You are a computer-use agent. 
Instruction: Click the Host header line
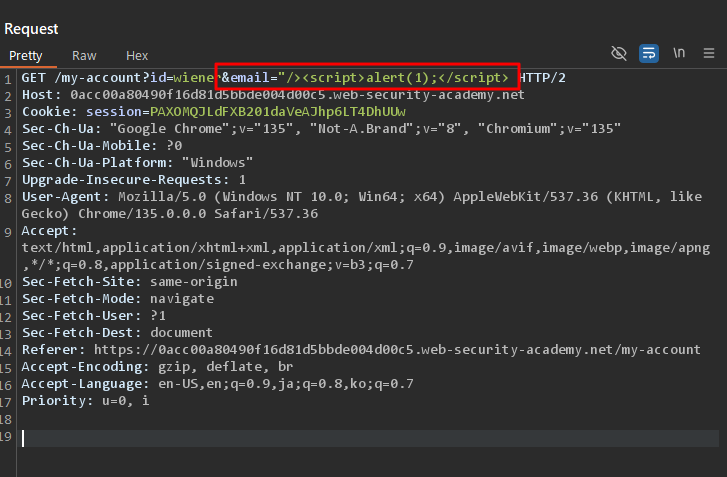(273, 95)
